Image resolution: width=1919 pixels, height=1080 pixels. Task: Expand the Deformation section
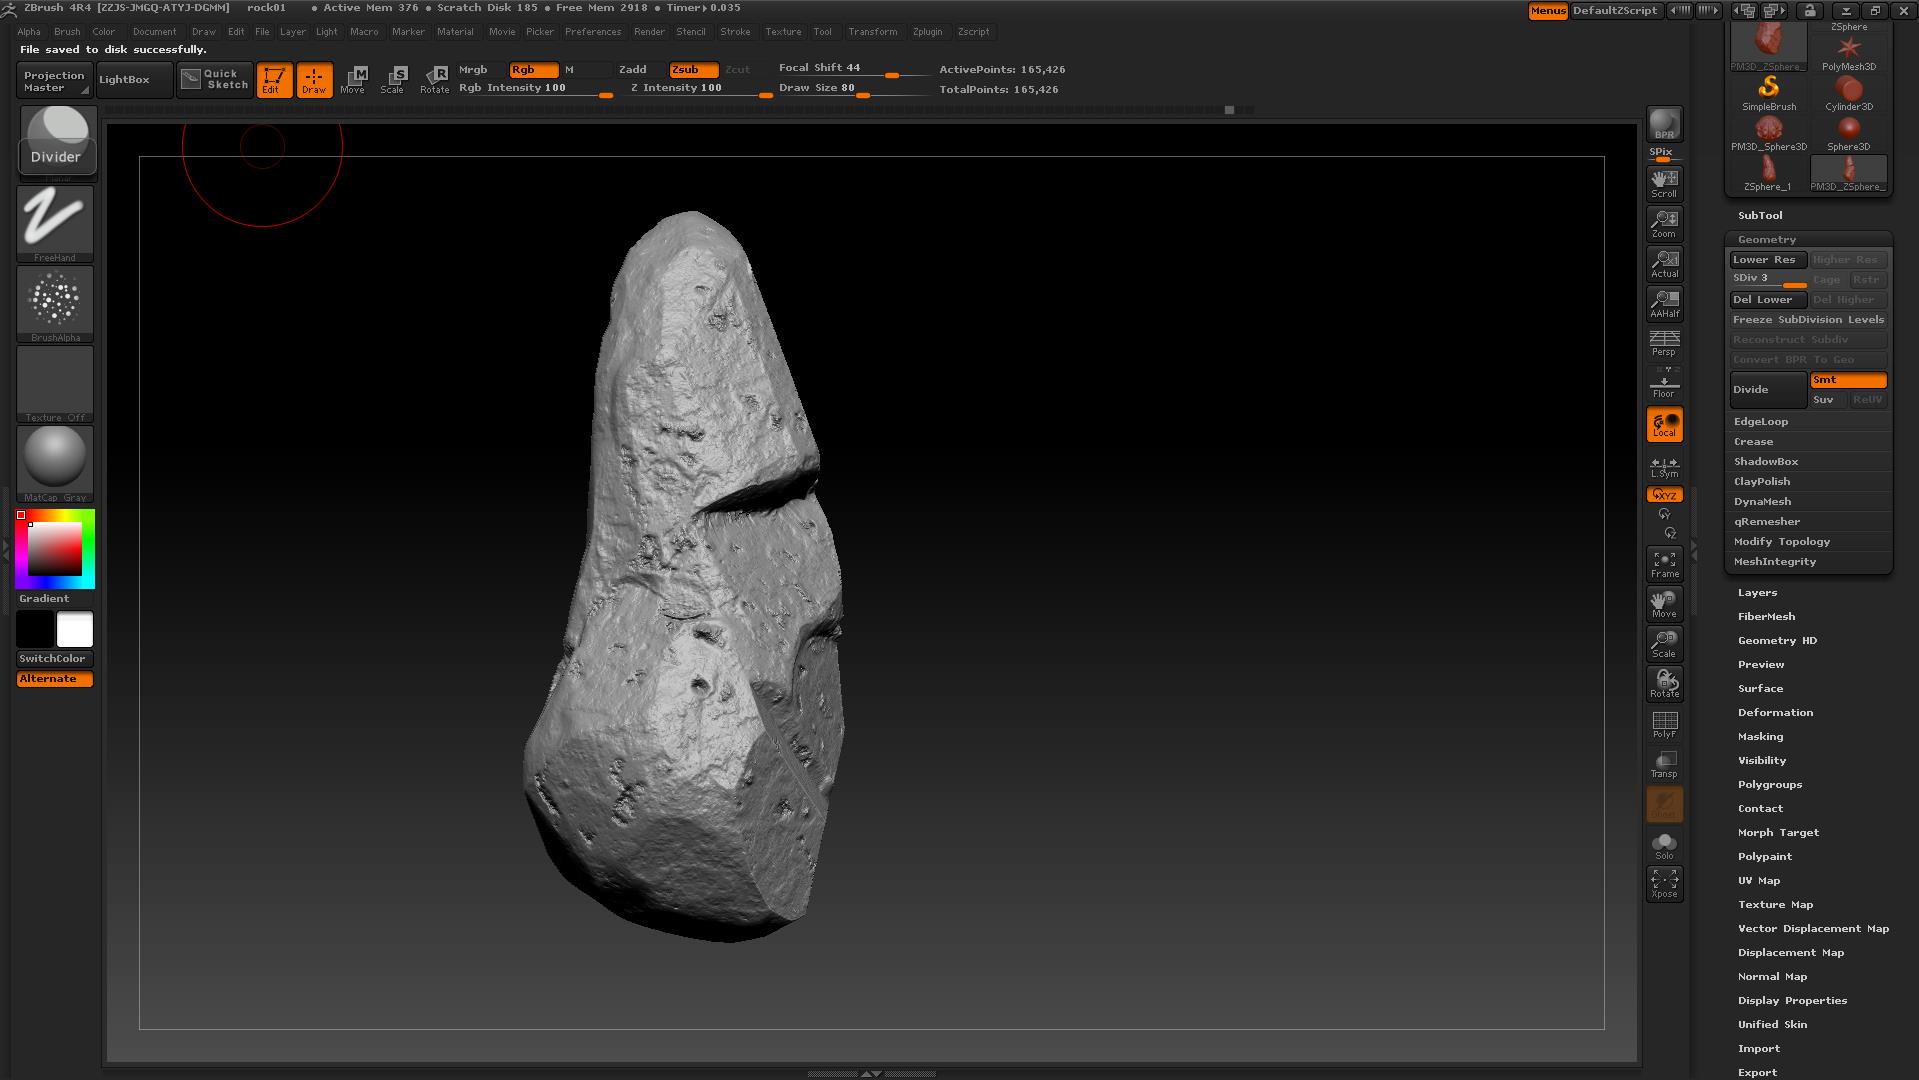point(1775,713)
